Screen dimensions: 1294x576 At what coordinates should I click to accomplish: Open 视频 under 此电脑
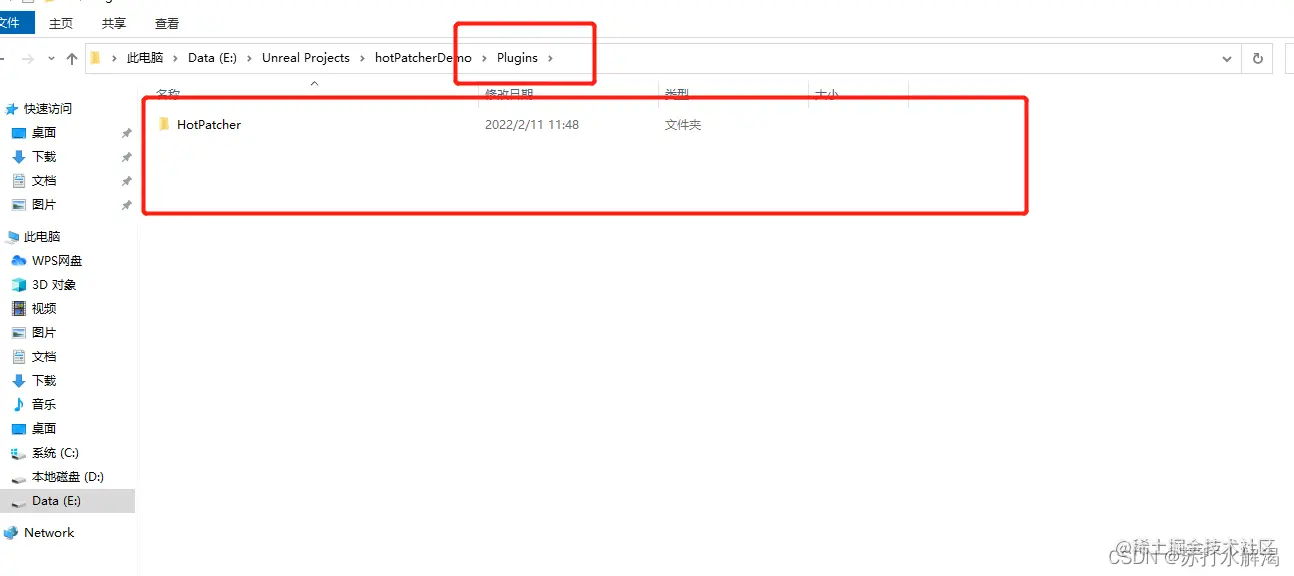coord(44,309)
